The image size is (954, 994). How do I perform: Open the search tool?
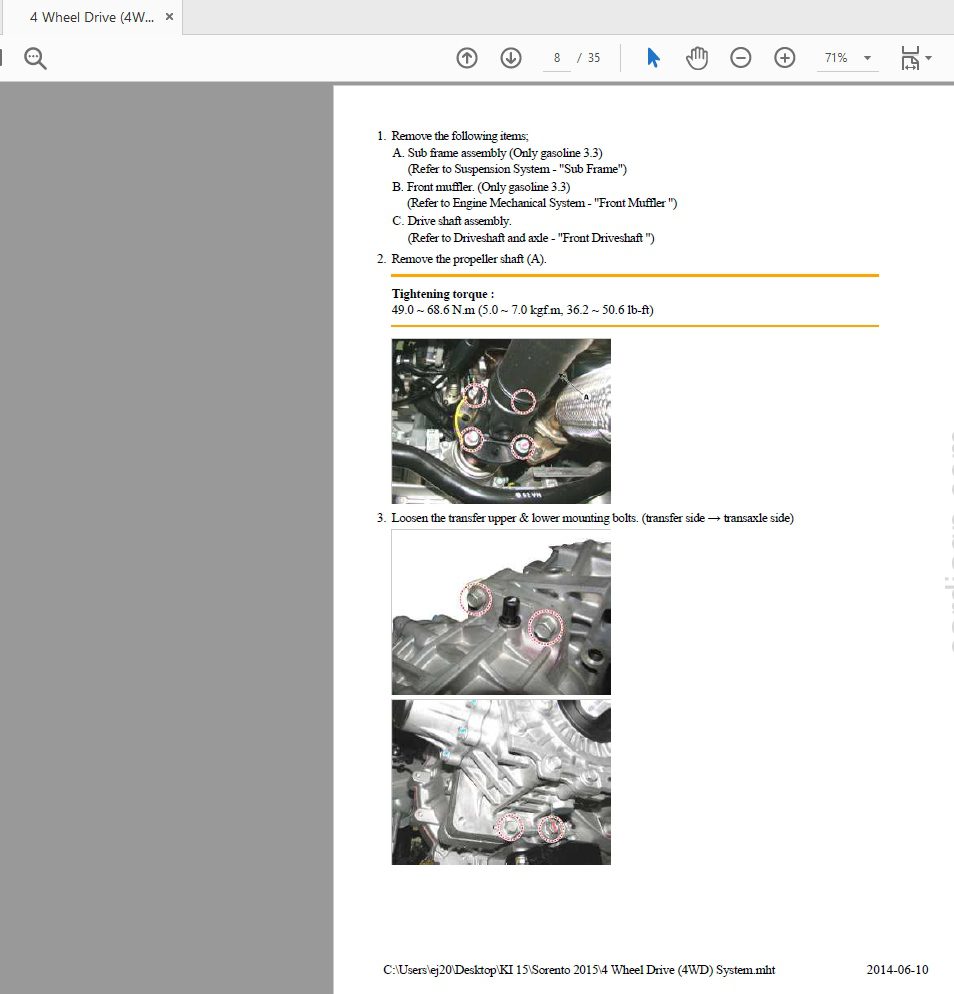coord(35,58)
